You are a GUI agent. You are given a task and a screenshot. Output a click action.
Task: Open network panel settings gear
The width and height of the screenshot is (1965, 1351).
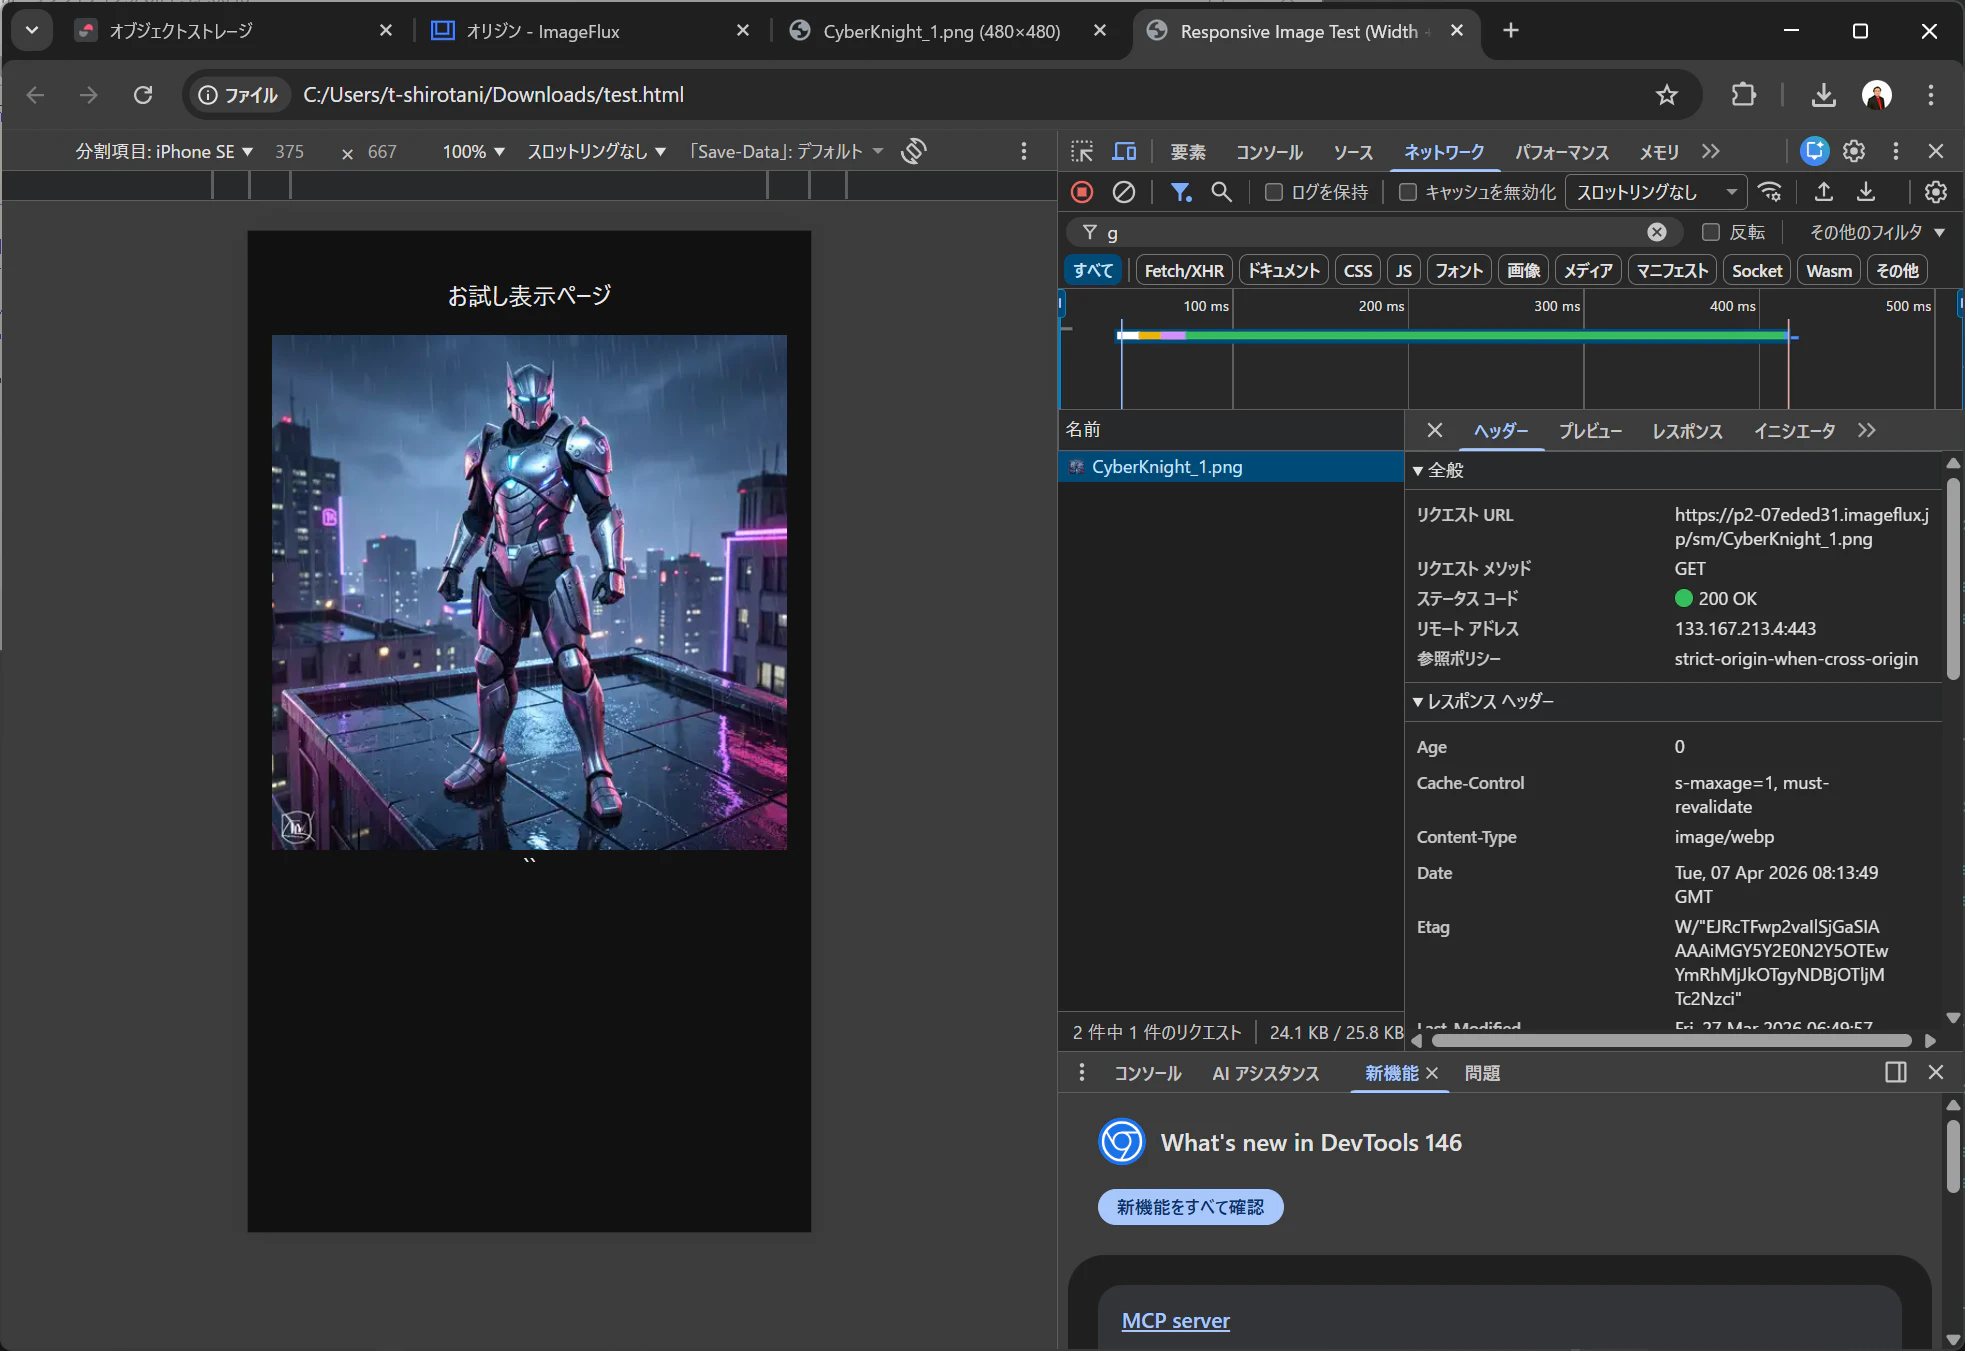[x=1936, y=192]
